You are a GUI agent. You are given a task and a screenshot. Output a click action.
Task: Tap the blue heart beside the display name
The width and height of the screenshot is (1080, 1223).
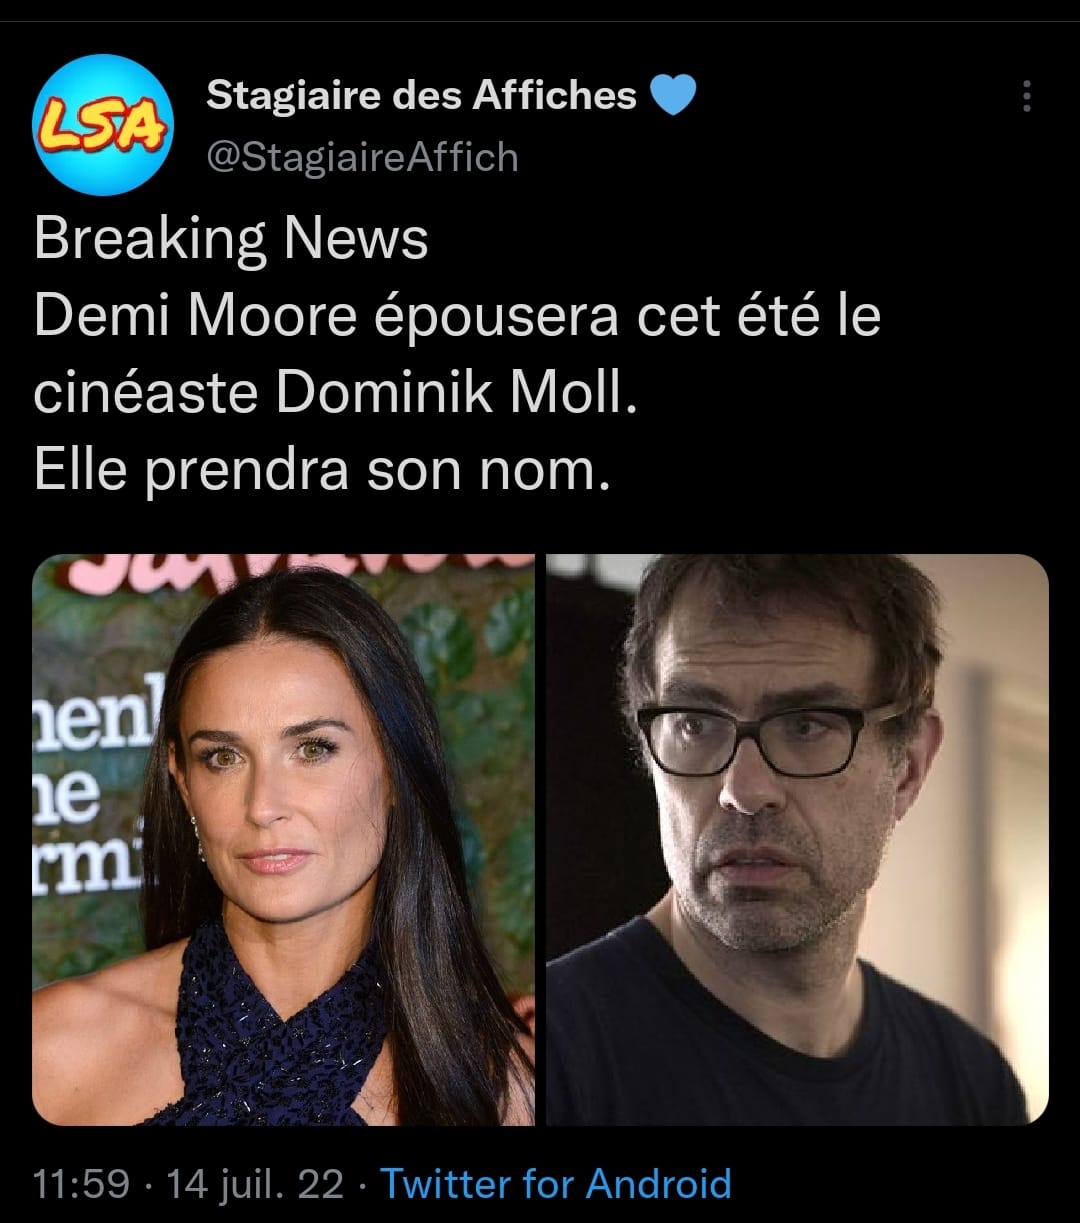(x=672, y=96)
